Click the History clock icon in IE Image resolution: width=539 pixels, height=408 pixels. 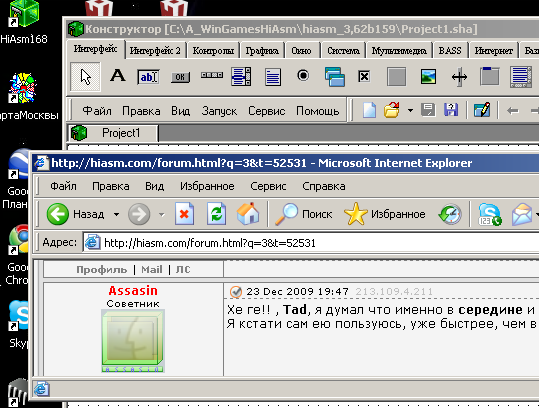point(450,214)
